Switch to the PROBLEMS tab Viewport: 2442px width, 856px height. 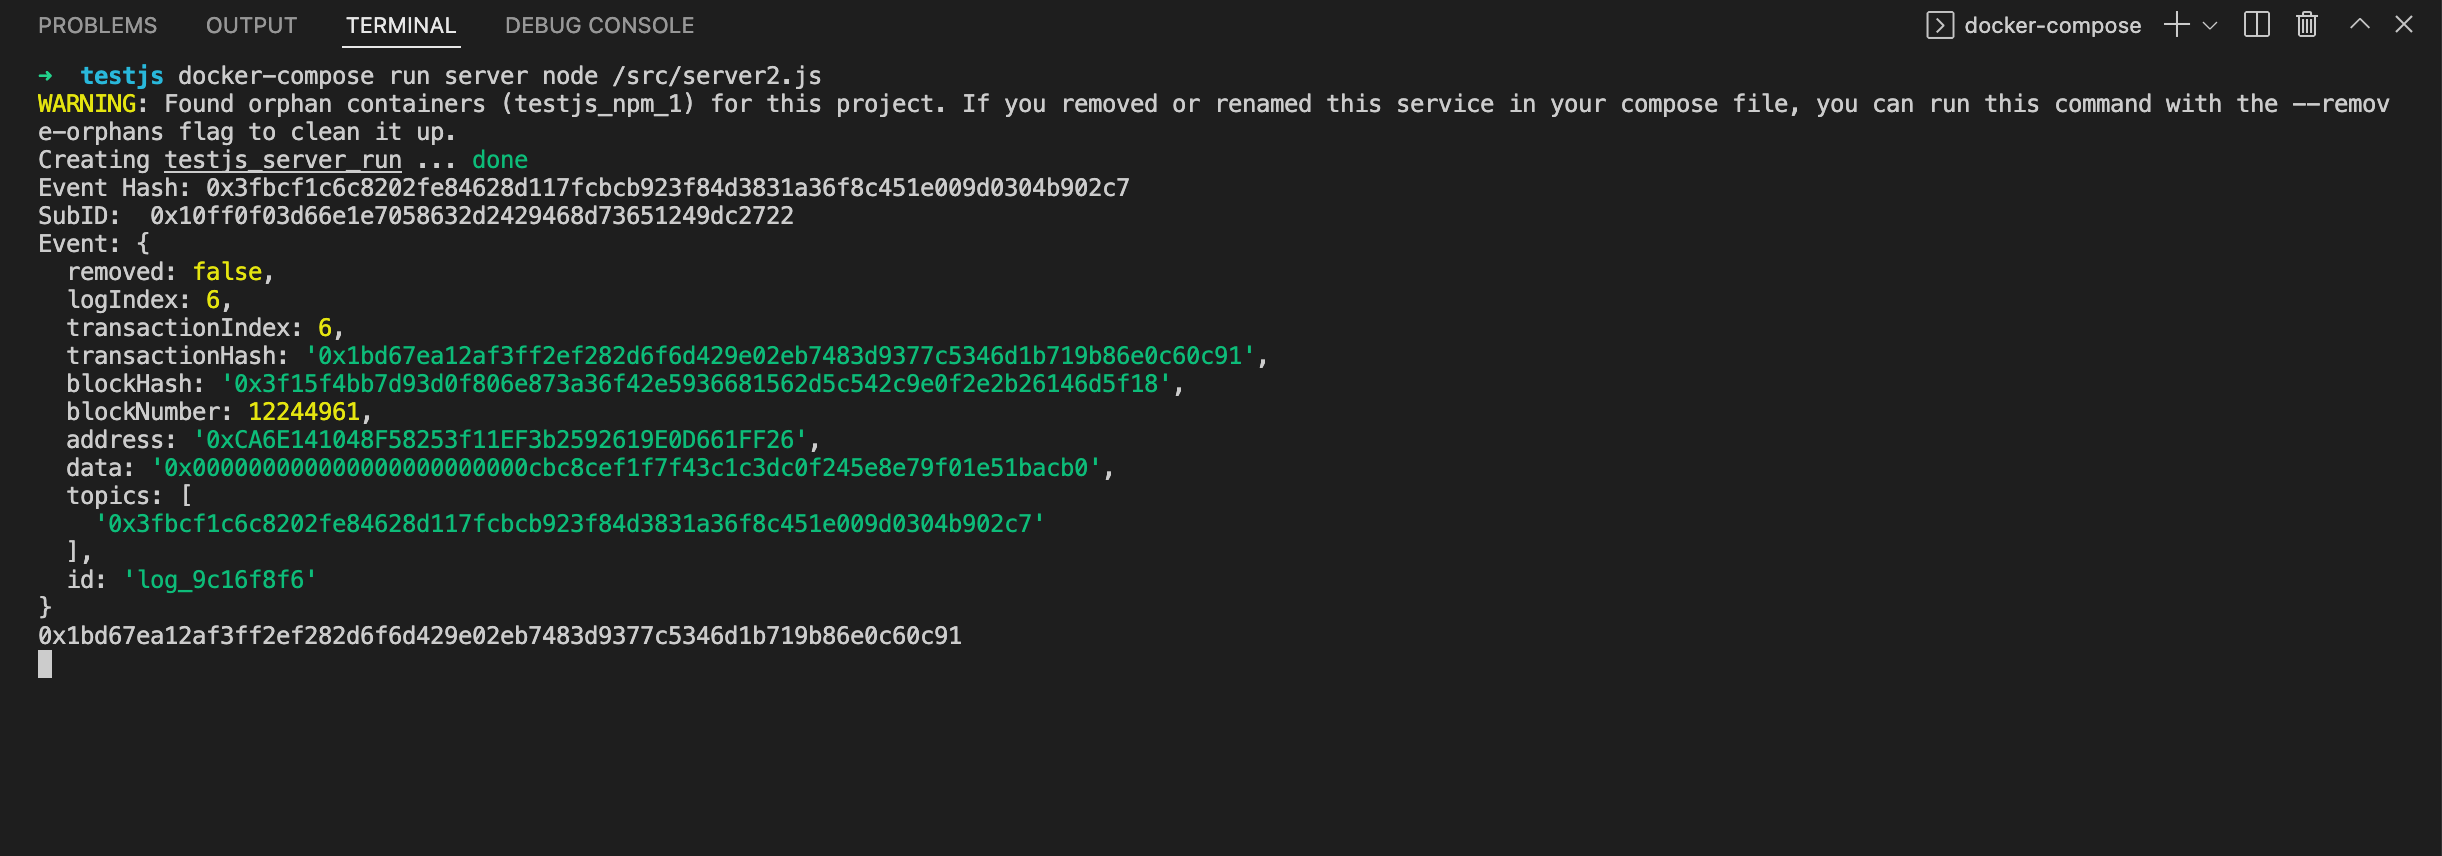pos(97,25)
